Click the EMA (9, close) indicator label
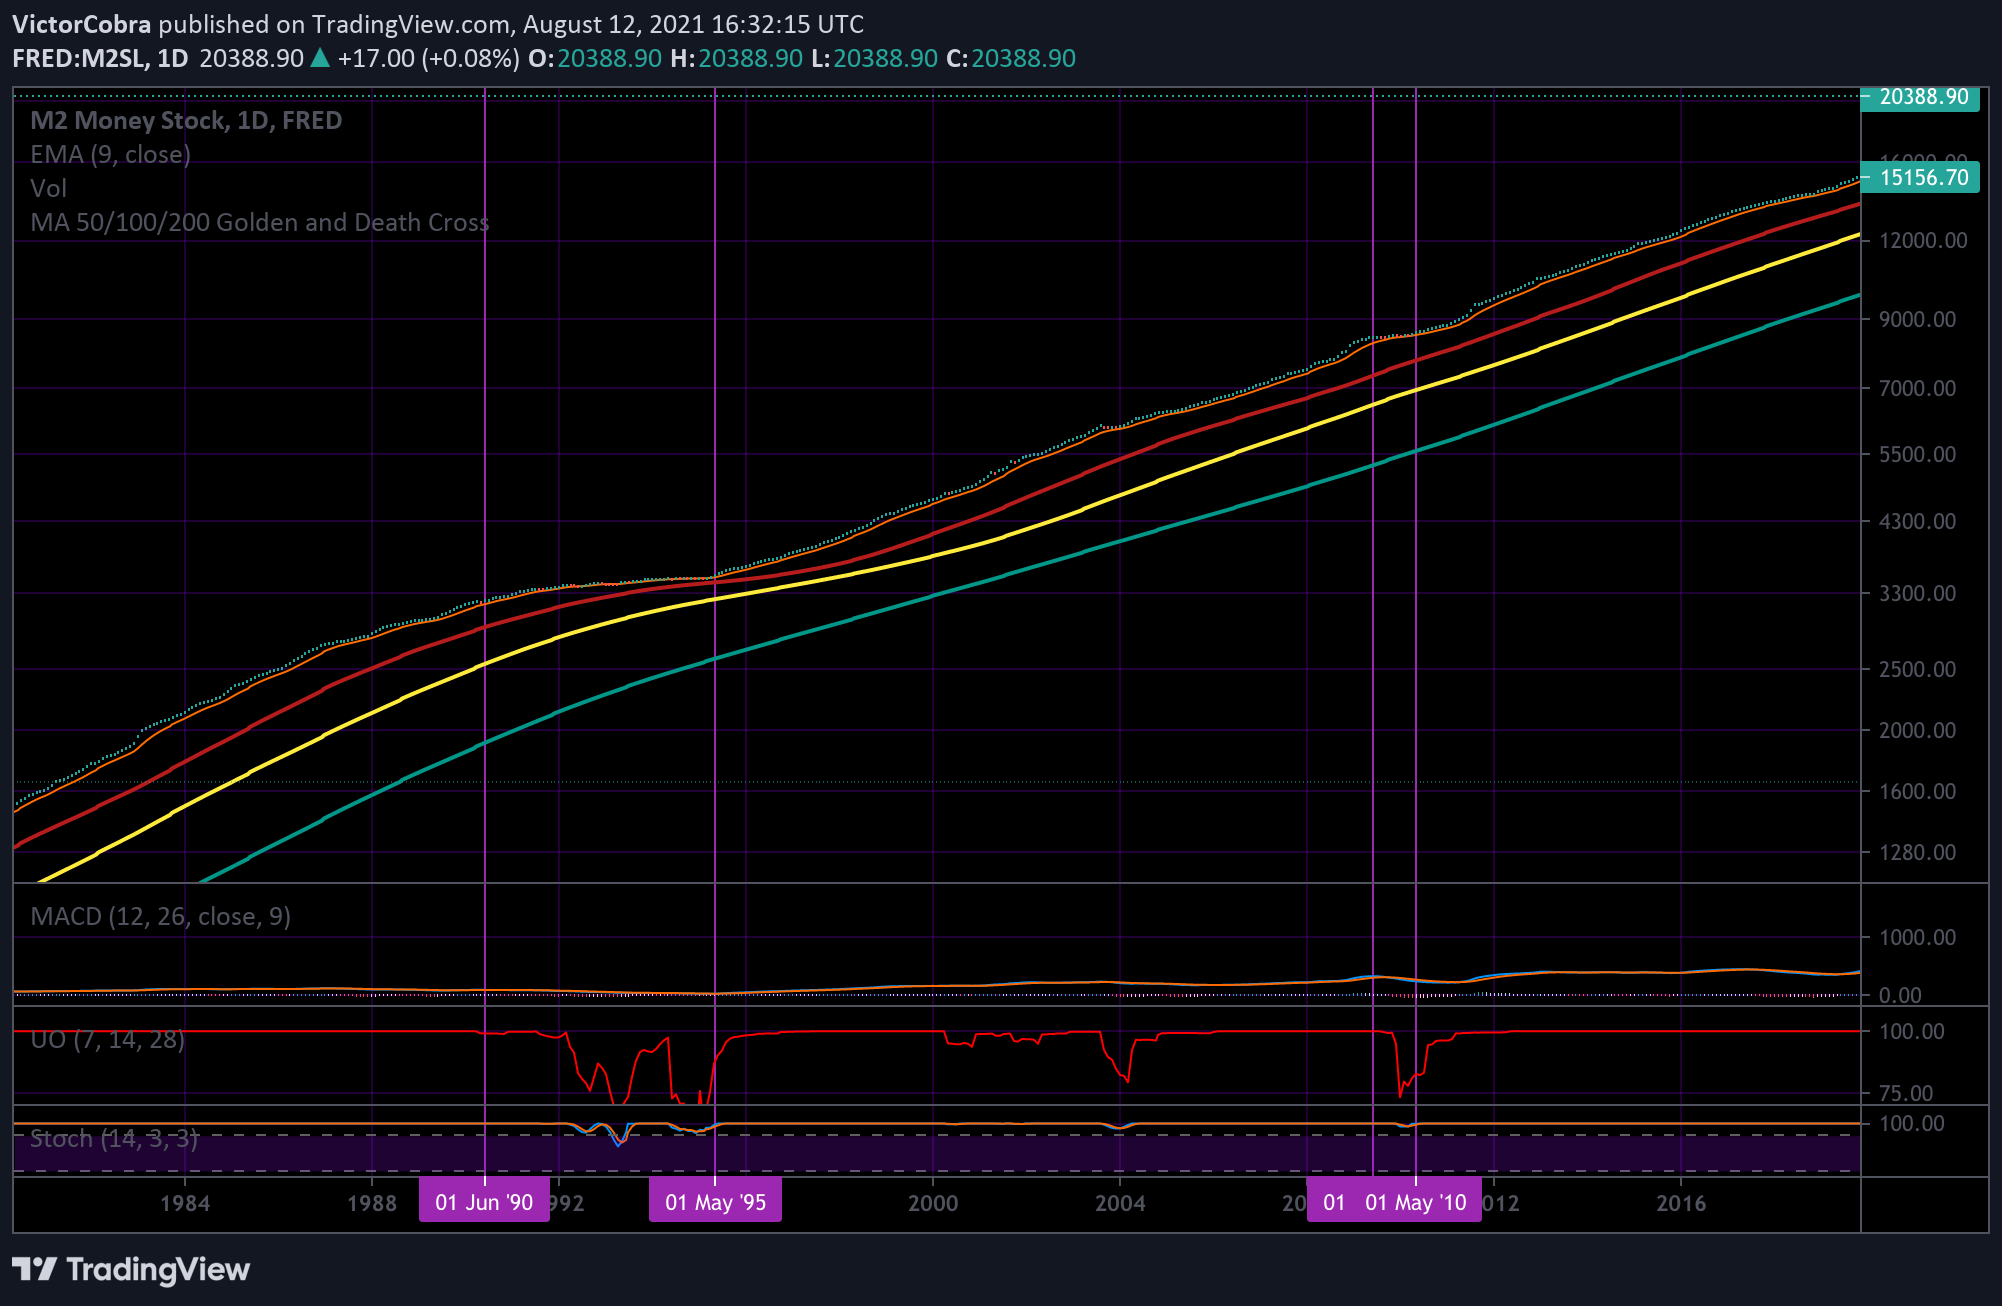This screenshot has height=1306, width=2002. pyautogui.click(x=110, y=154)
